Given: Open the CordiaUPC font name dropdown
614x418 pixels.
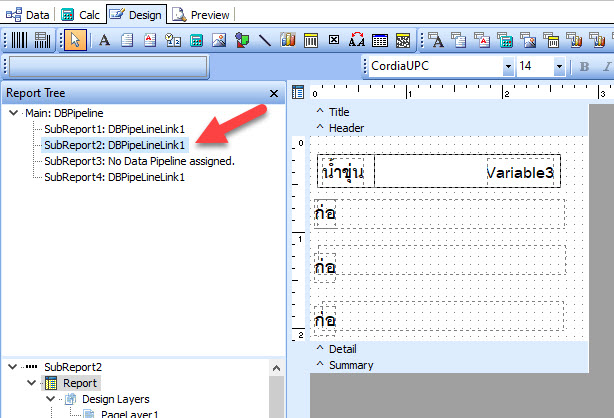Looking at the screenshot, I should click(508, 67).
